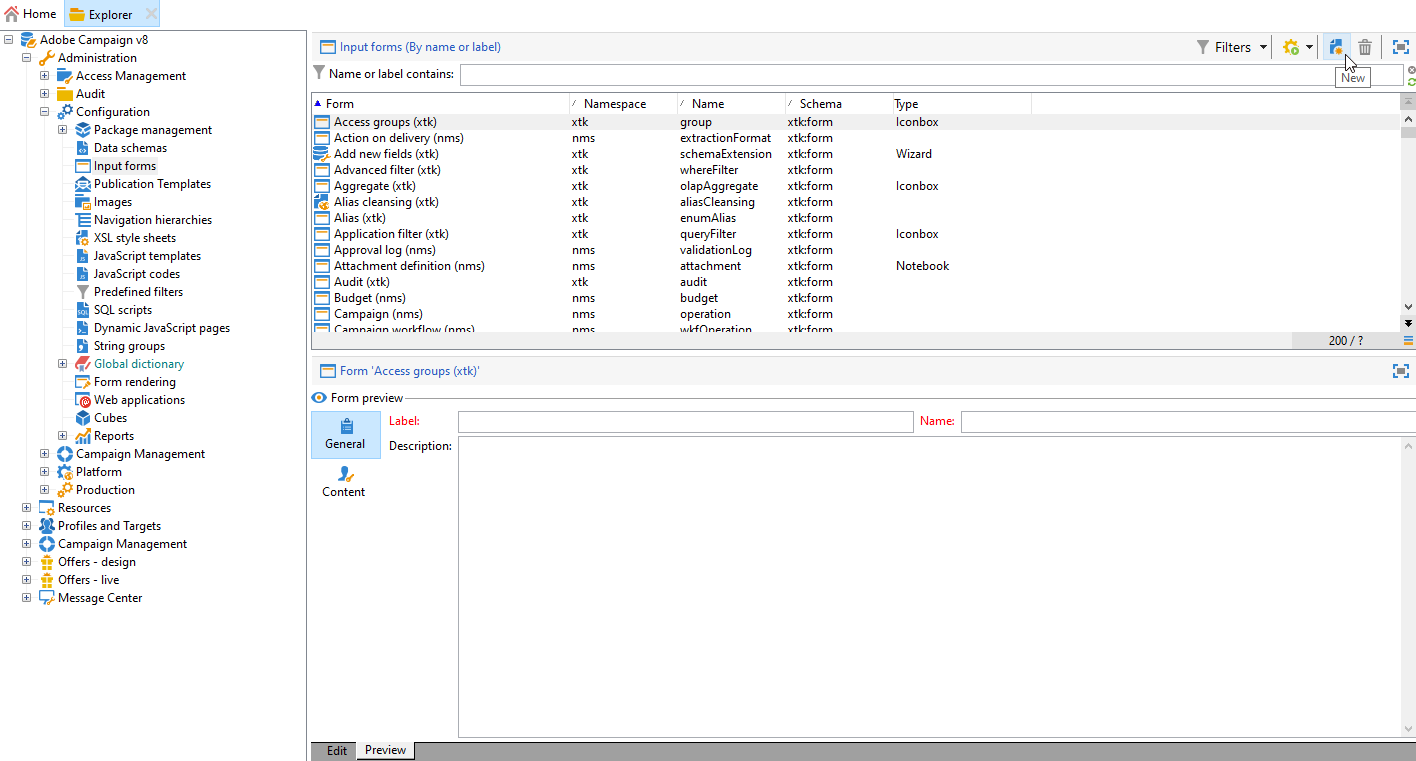Click the JavaScript templates icon
This screenshot has height=761, width=1416.
click(83, 256)
